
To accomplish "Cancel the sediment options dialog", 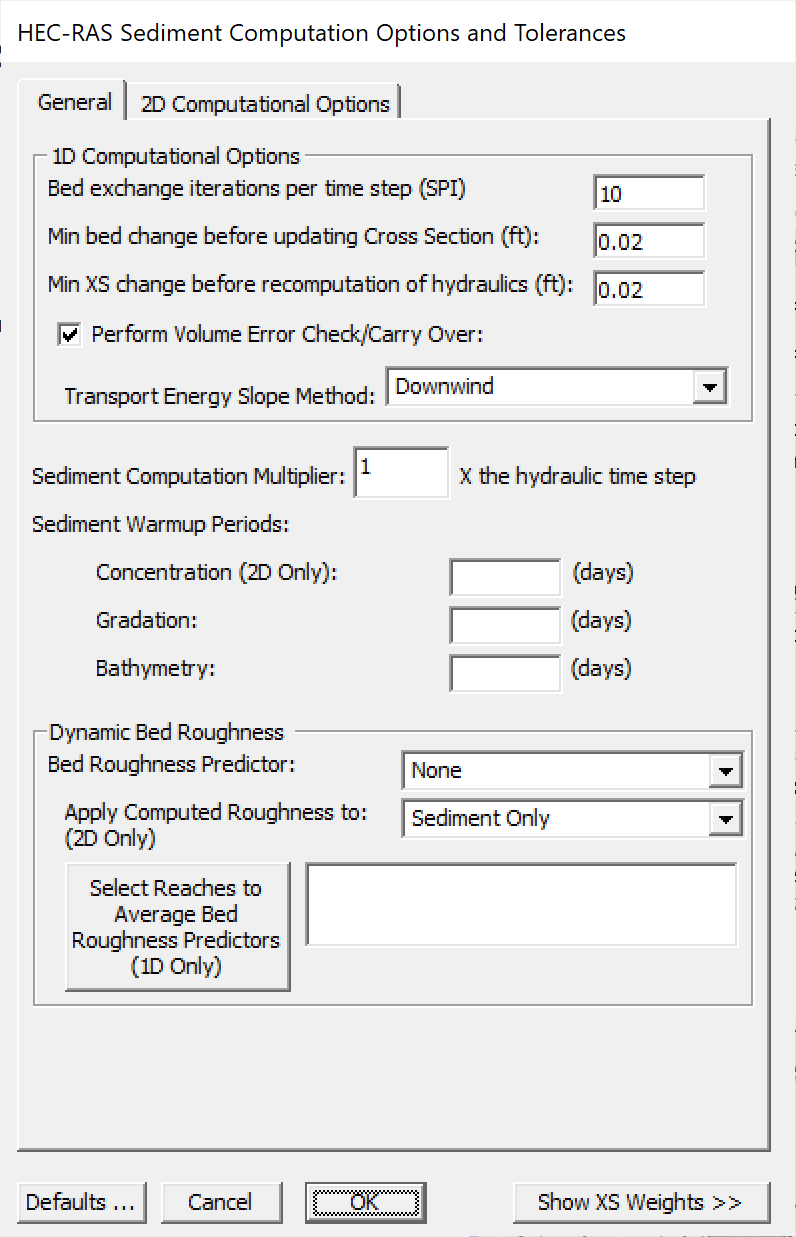I will pos(220,1202).
